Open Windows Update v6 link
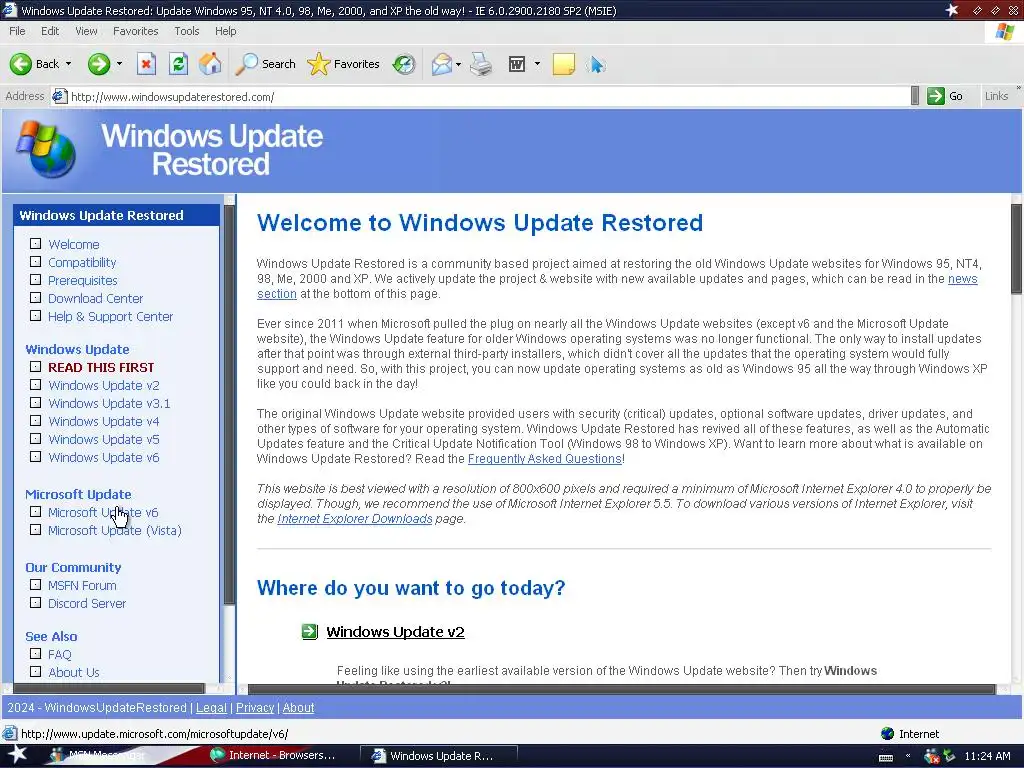 click(104, 457)
